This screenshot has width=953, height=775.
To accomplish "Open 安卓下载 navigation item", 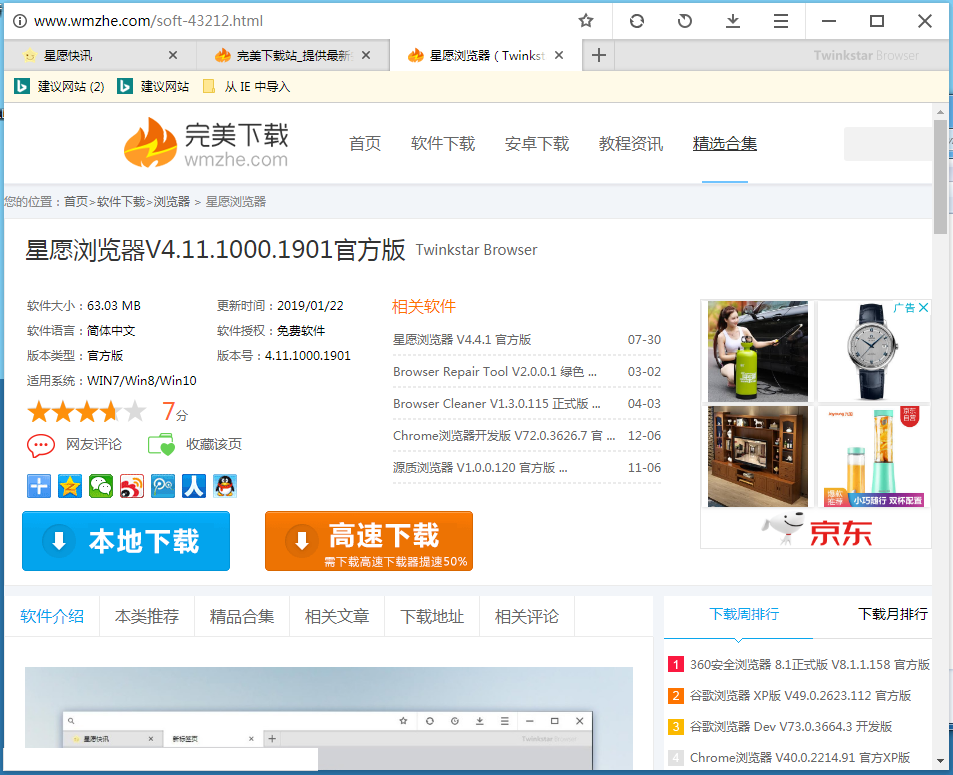I will point(537,143).
